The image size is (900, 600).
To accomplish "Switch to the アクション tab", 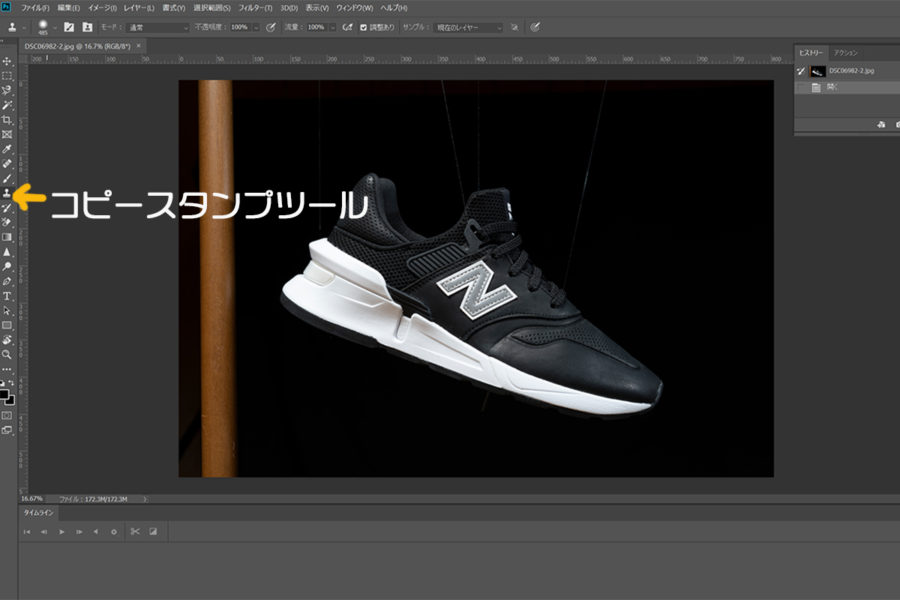I will [x=845, y=53].
